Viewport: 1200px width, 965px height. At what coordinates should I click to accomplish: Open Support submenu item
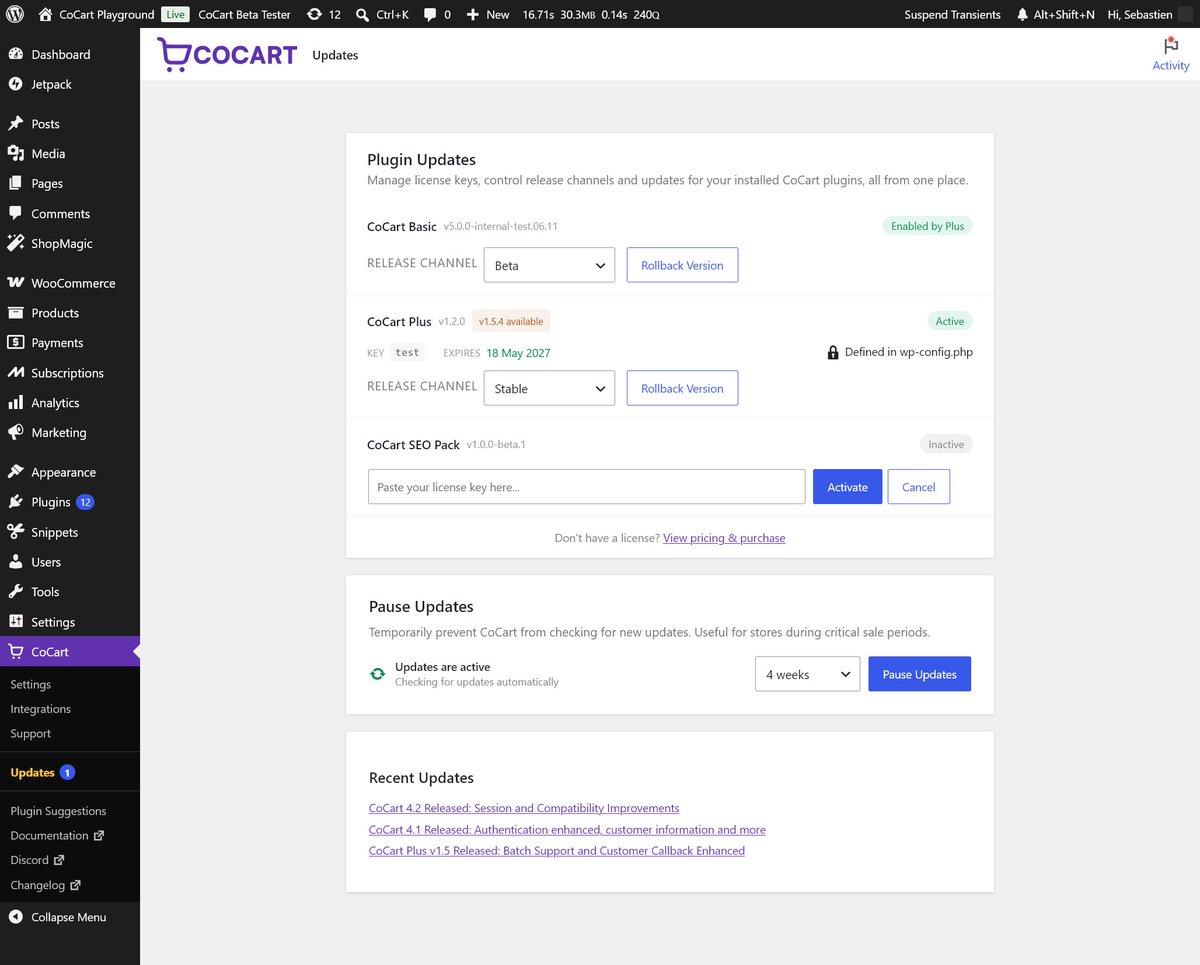[31, 734]
